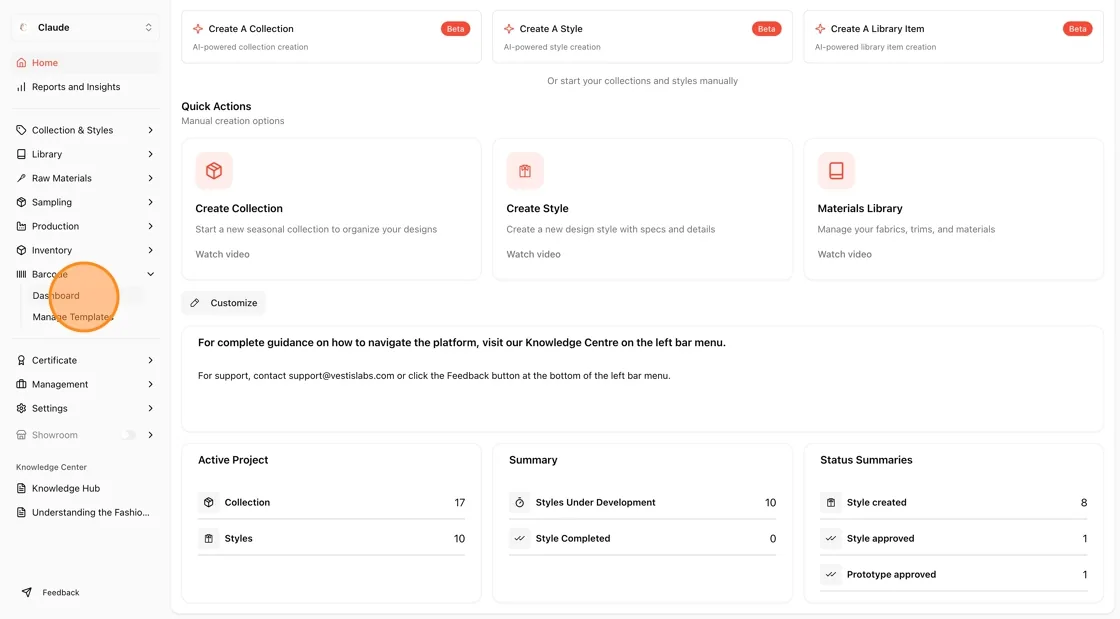
Task: Expand the Sampling submenu chevron
Action: [x=151, y=202]
